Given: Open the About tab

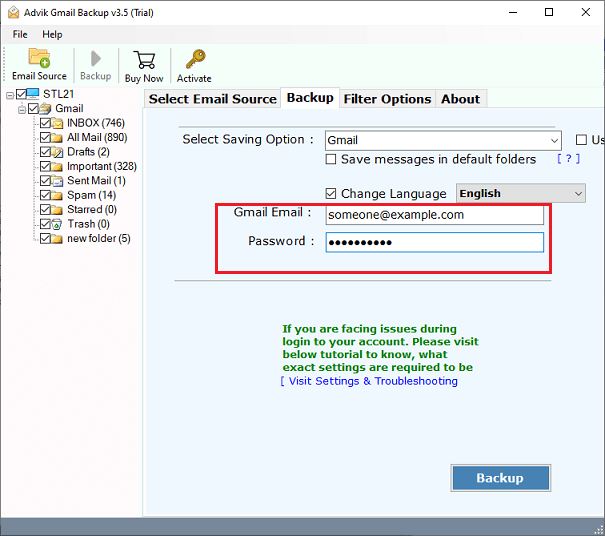Looking at the screenshot, I should 461,99.
